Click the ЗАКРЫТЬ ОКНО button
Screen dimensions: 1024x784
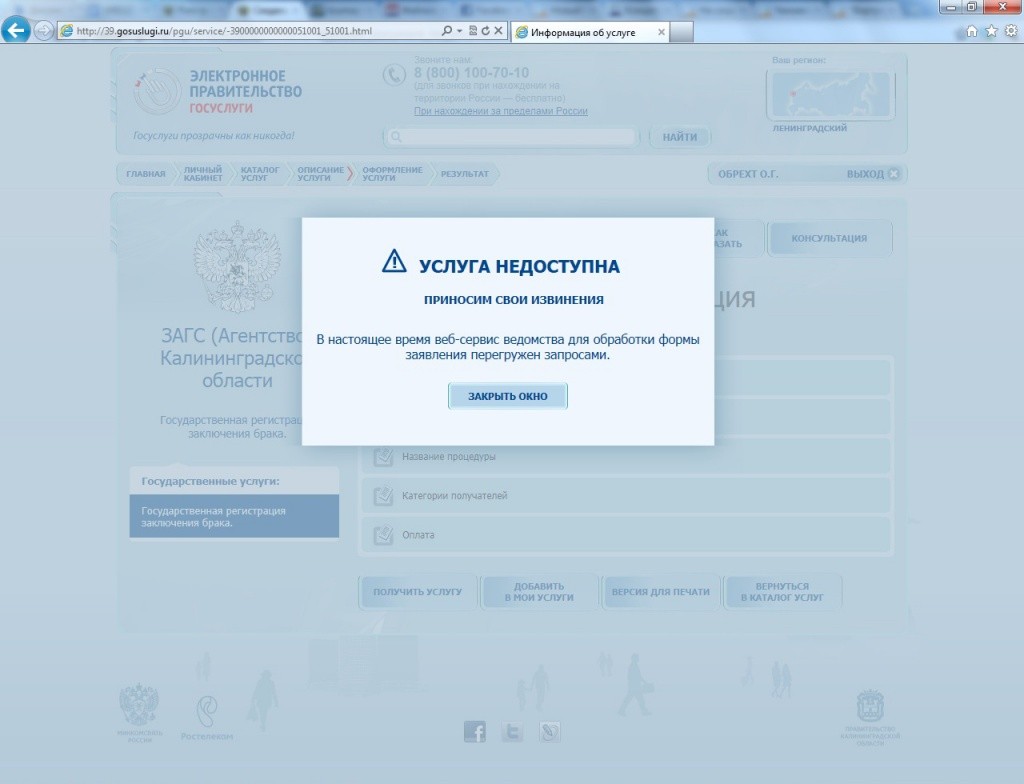point(507,396)
